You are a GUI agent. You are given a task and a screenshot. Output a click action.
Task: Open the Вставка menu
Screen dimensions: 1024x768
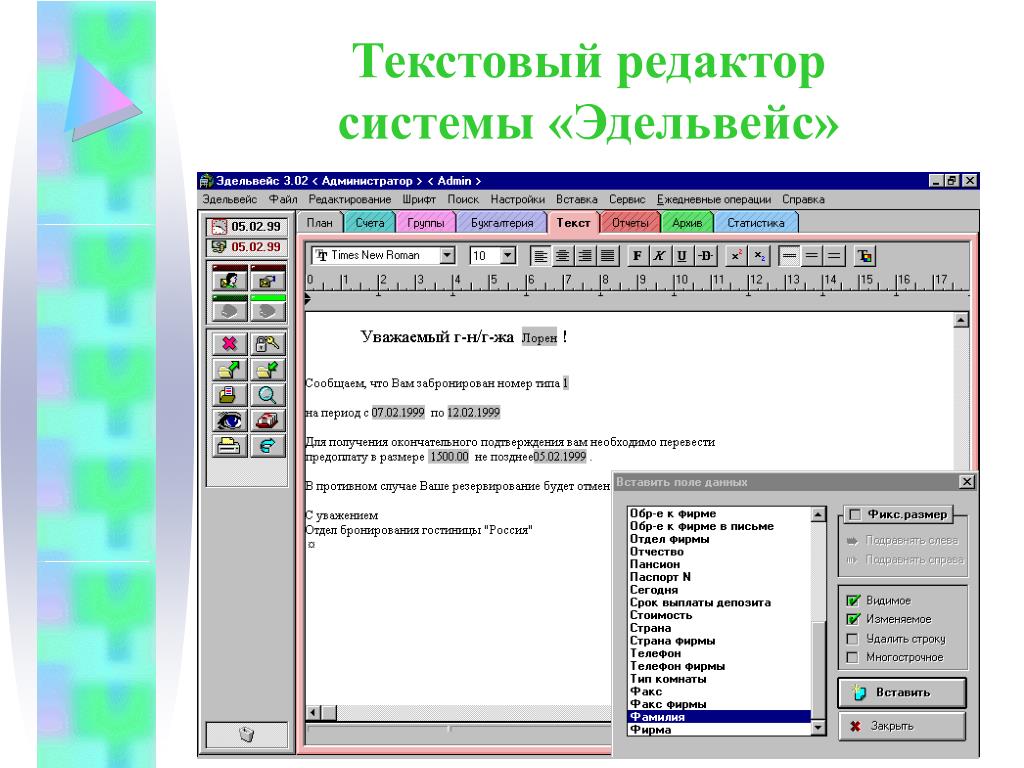click(577, 199)
